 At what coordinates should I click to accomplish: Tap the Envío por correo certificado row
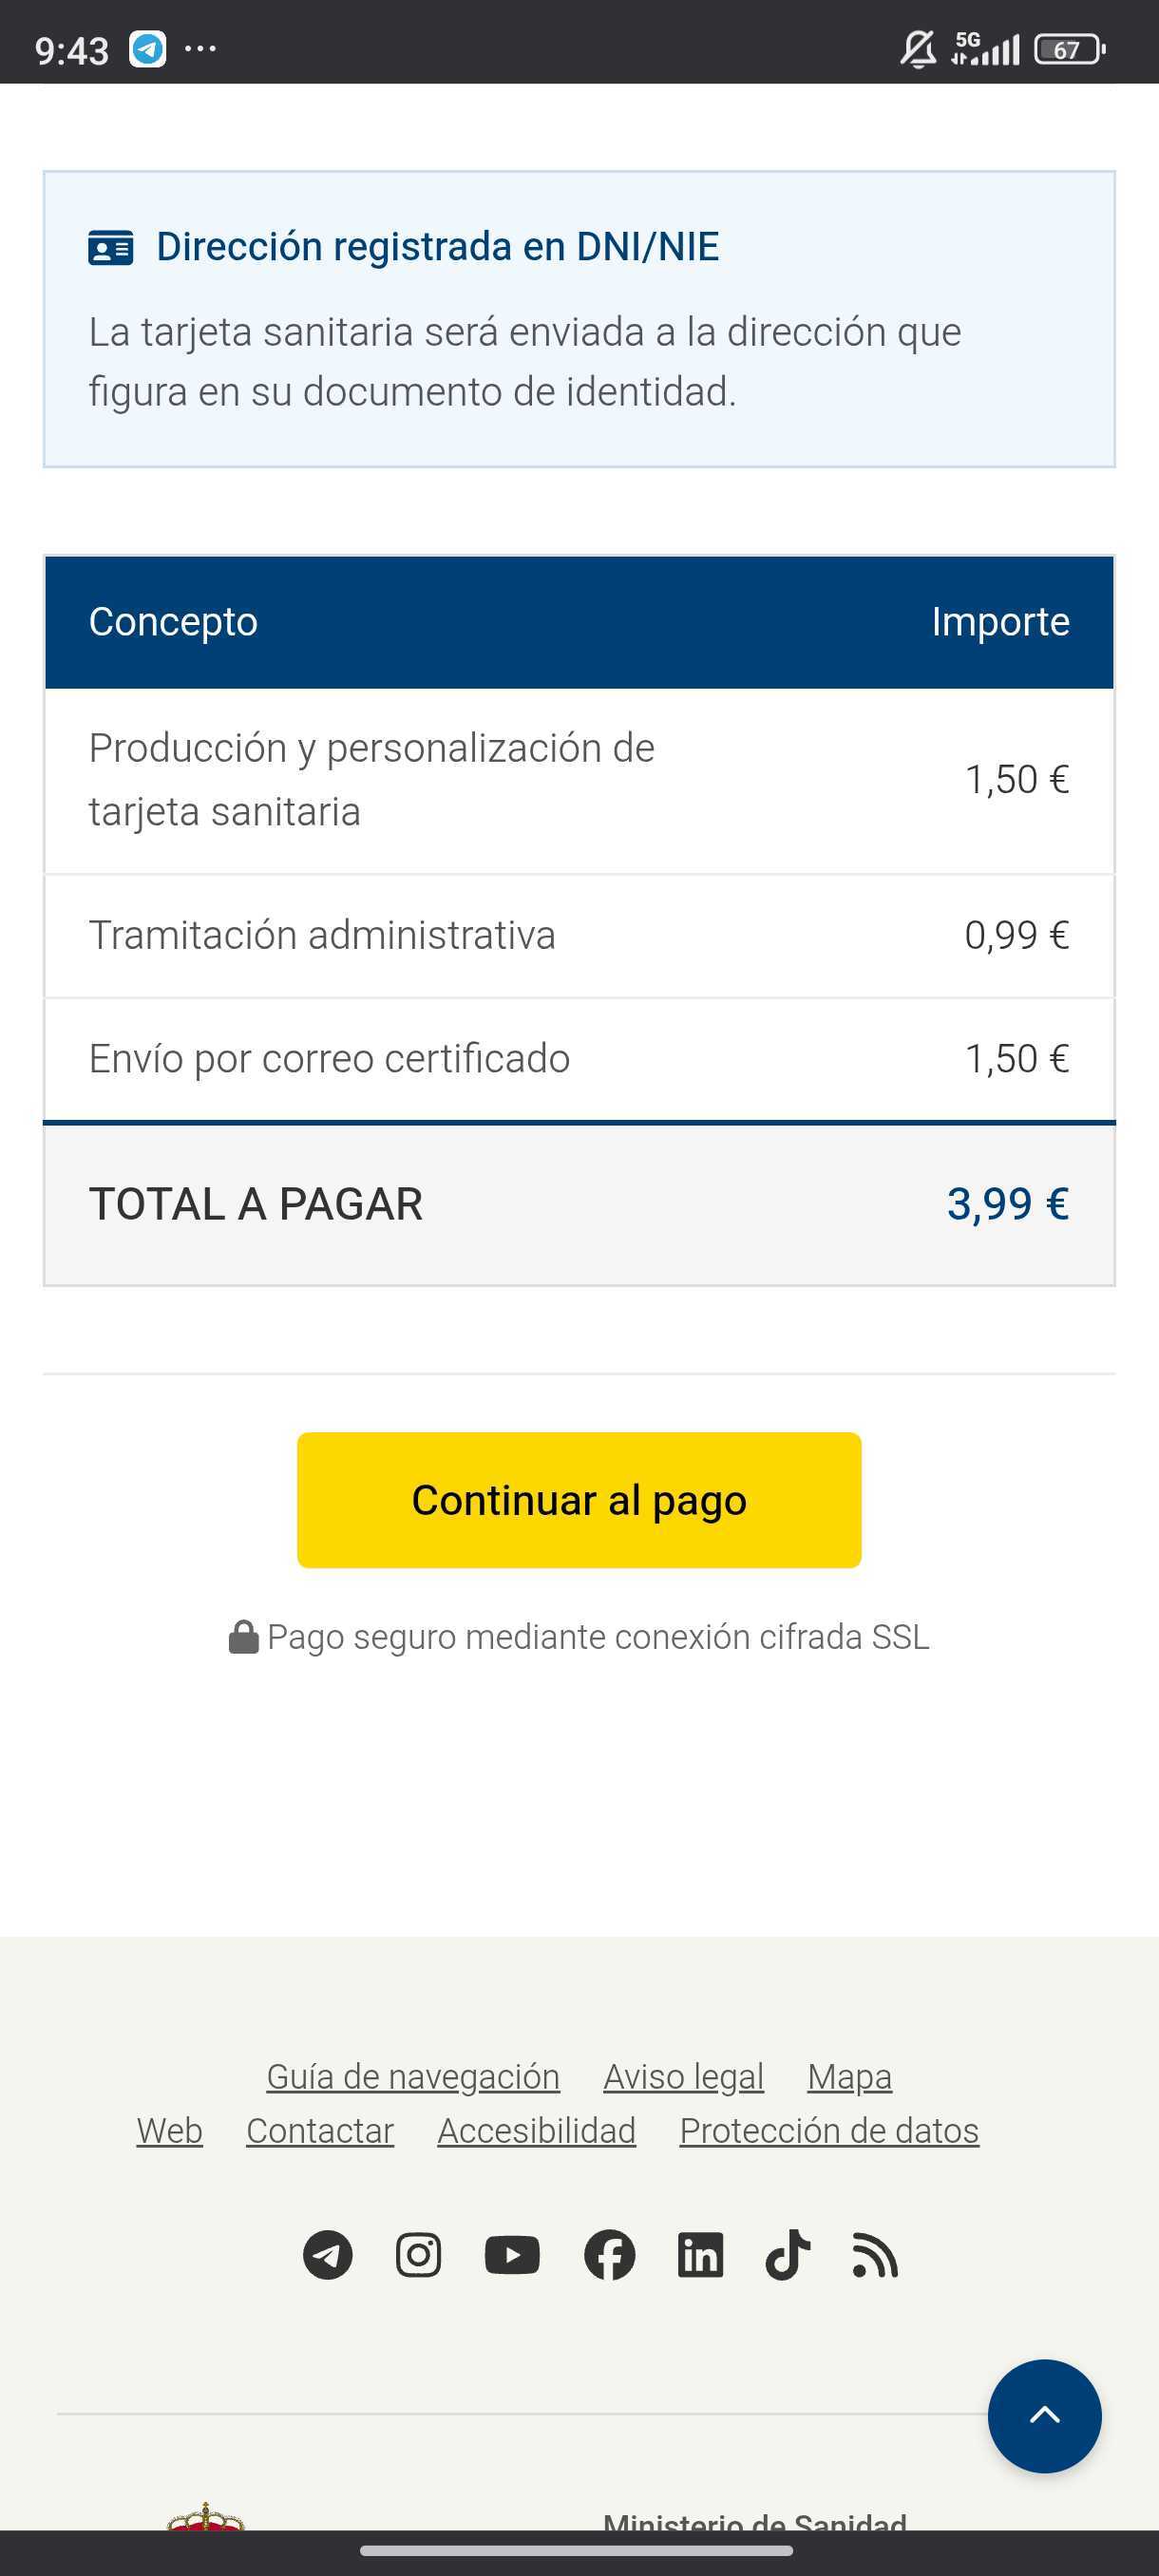click(x=578, y=1059)
